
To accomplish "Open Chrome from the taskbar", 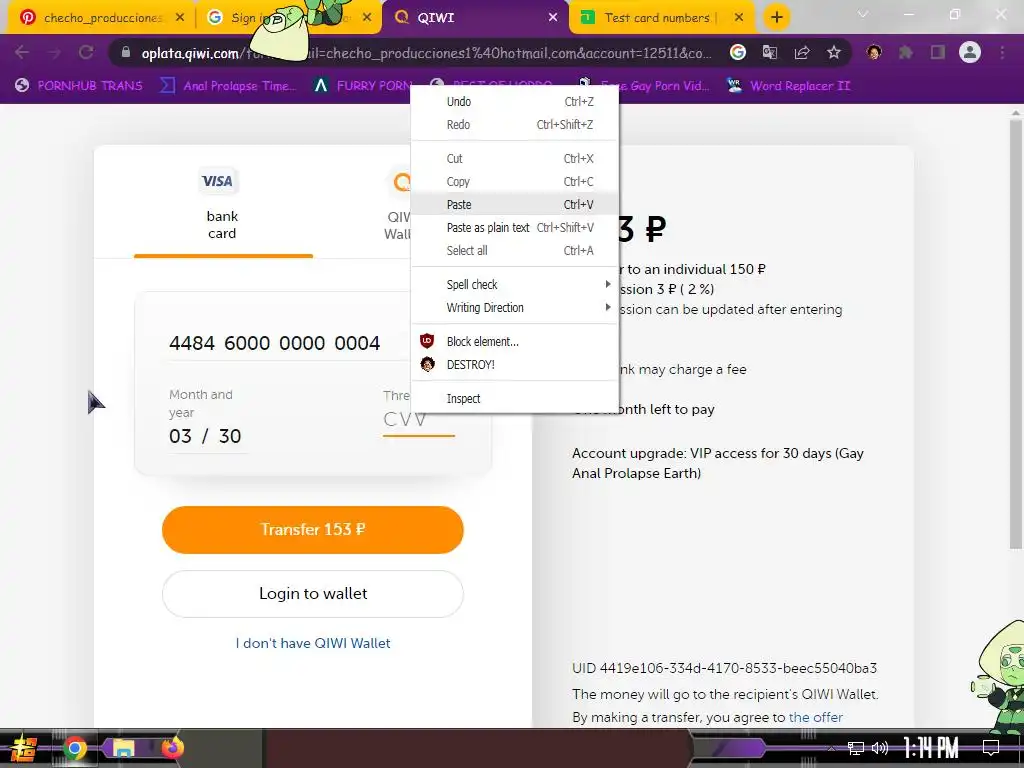I will click(x=74, y=748).
